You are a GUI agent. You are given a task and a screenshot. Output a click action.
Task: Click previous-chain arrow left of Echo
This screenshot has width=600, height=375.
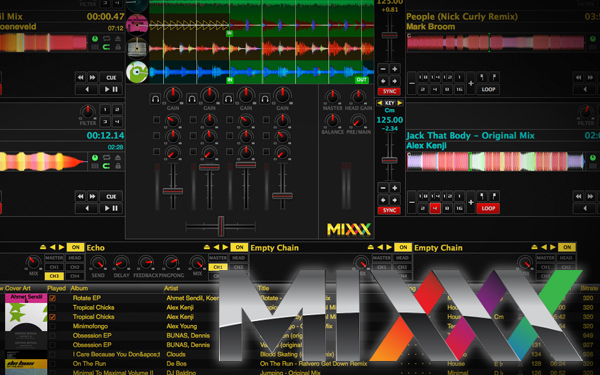pos(52,247)
